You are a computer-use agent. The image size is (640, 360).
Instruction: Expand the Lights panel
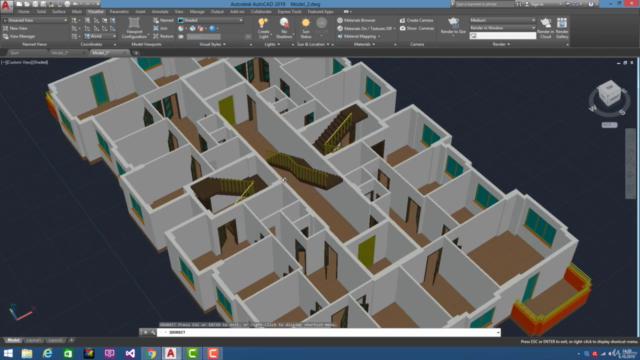pyautogui.click(x=272, y=44)
